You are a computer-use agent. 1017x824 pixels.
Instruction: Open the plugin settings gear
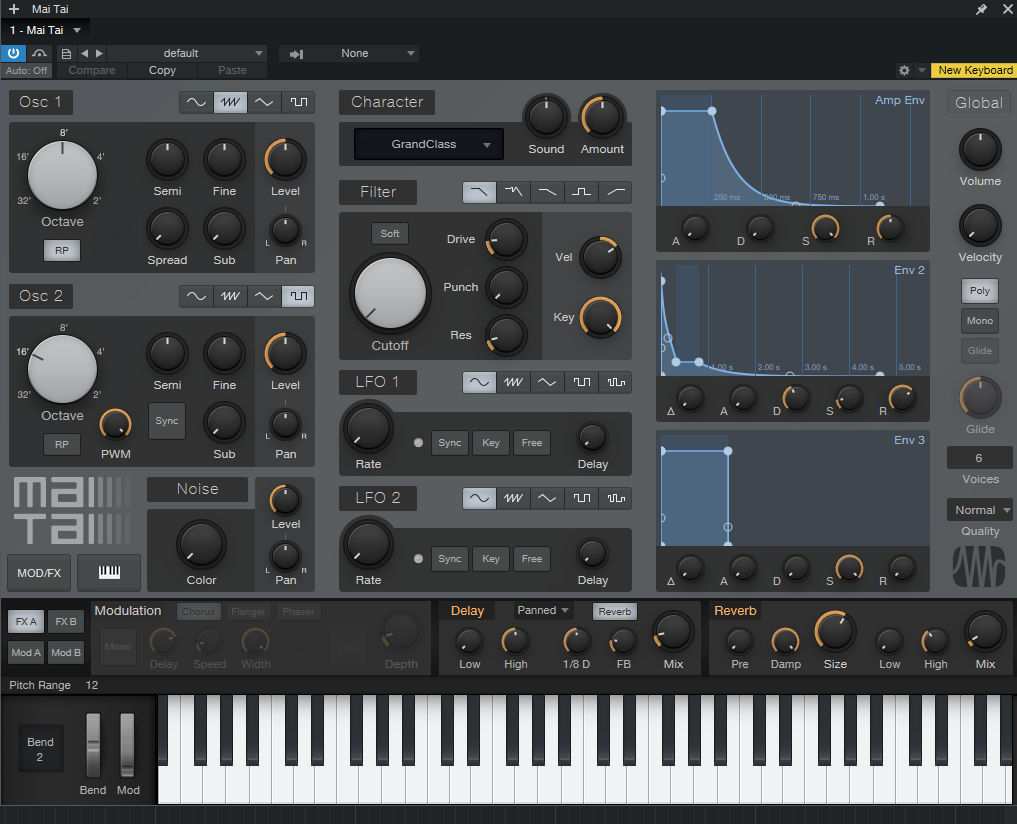pos(904,70)
